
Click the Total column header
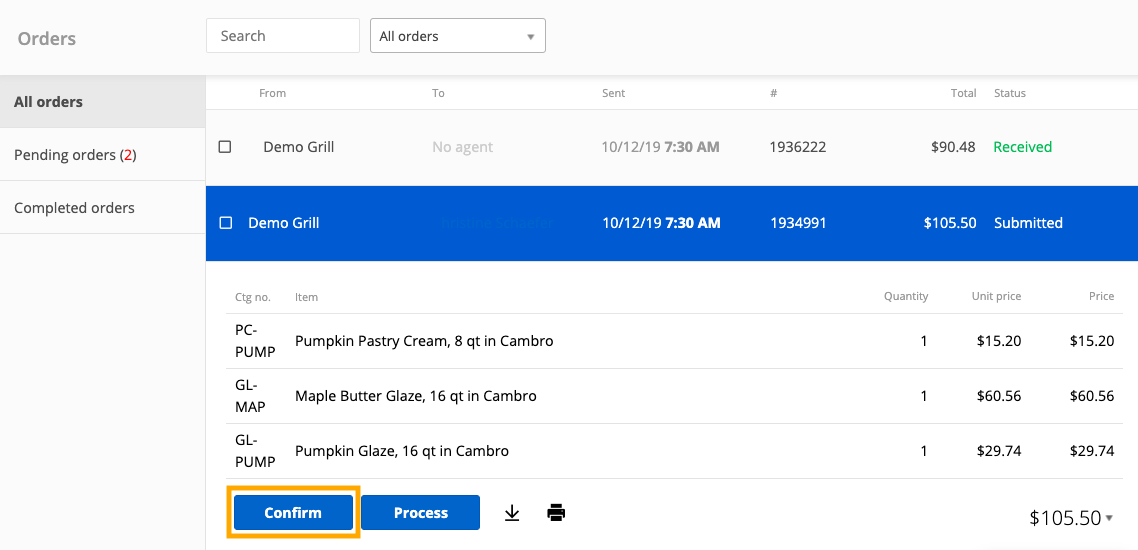pyautogui.click(x=965, y=93)
